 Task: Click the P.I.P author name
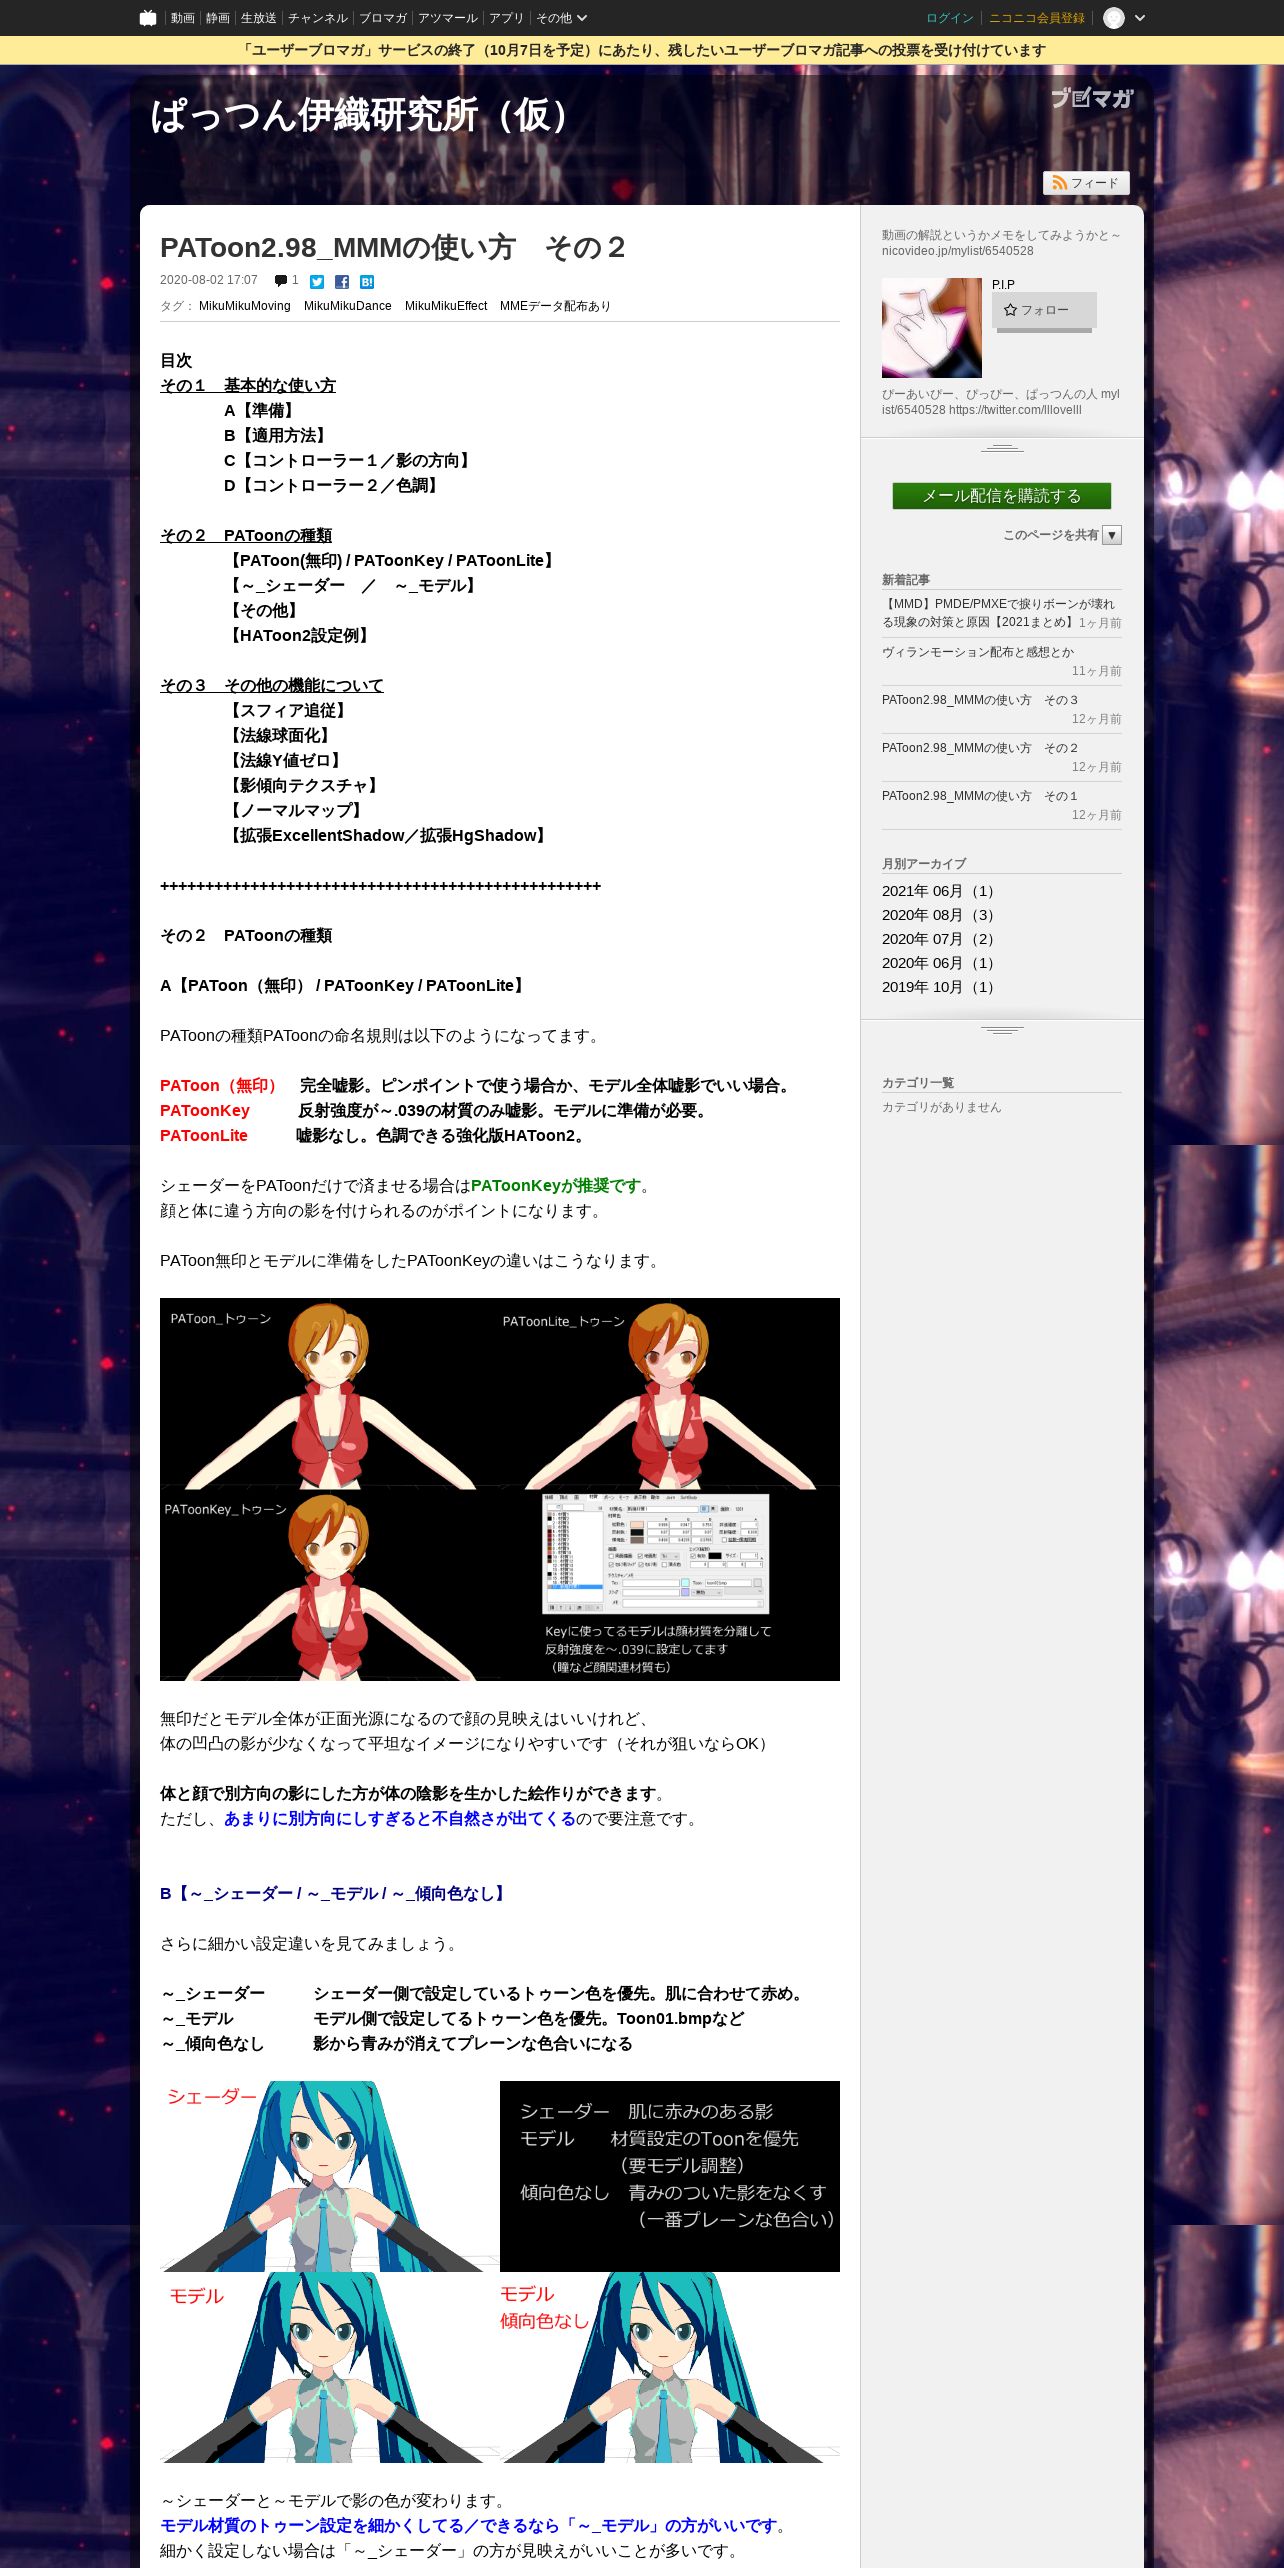pyautogui.click(x=1003, y=285)
